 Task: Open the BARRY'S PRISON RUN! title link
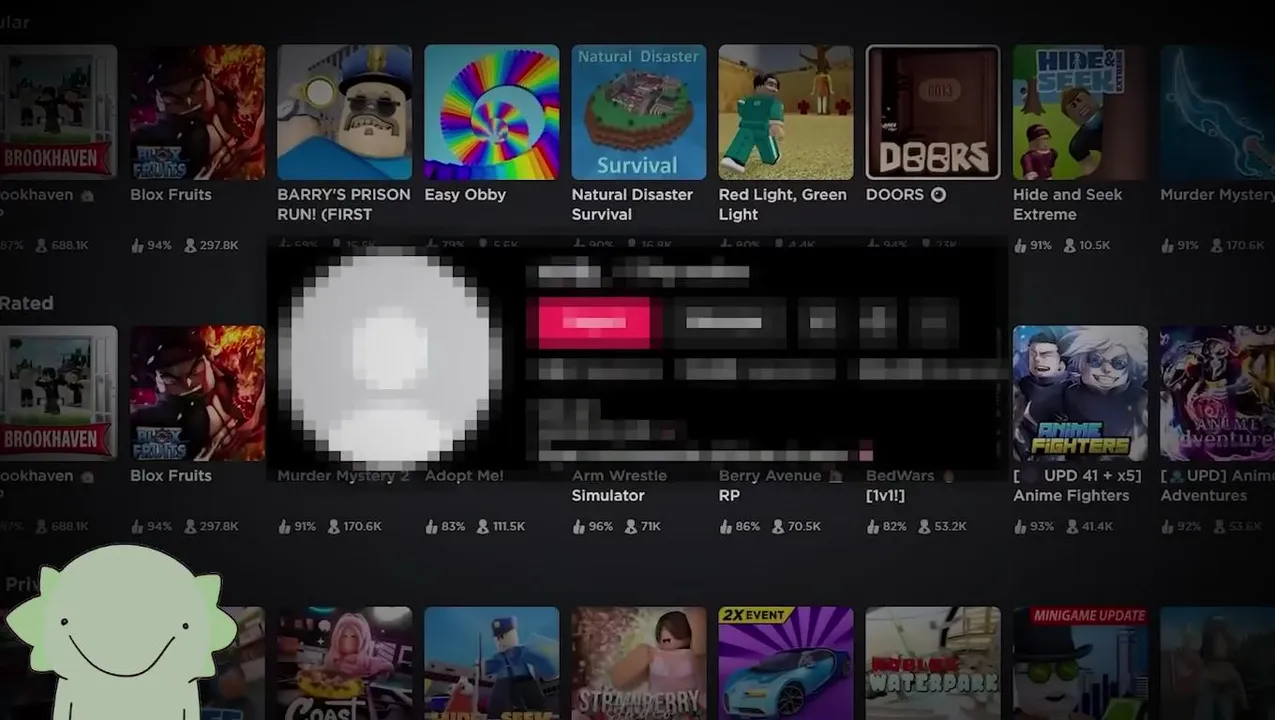pos(344,205)
